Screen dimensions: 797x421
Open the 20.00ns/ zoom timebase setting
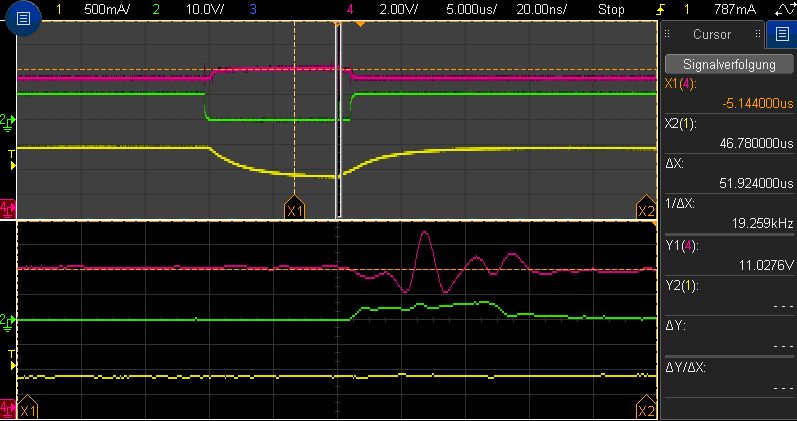(542, 9)
